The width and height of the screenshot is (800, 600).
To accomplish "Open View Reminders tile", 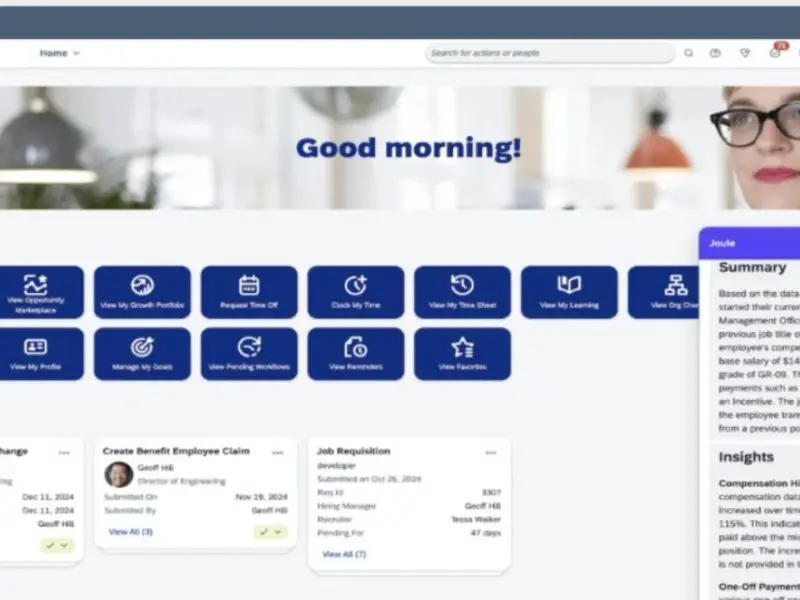I will 356,354.
